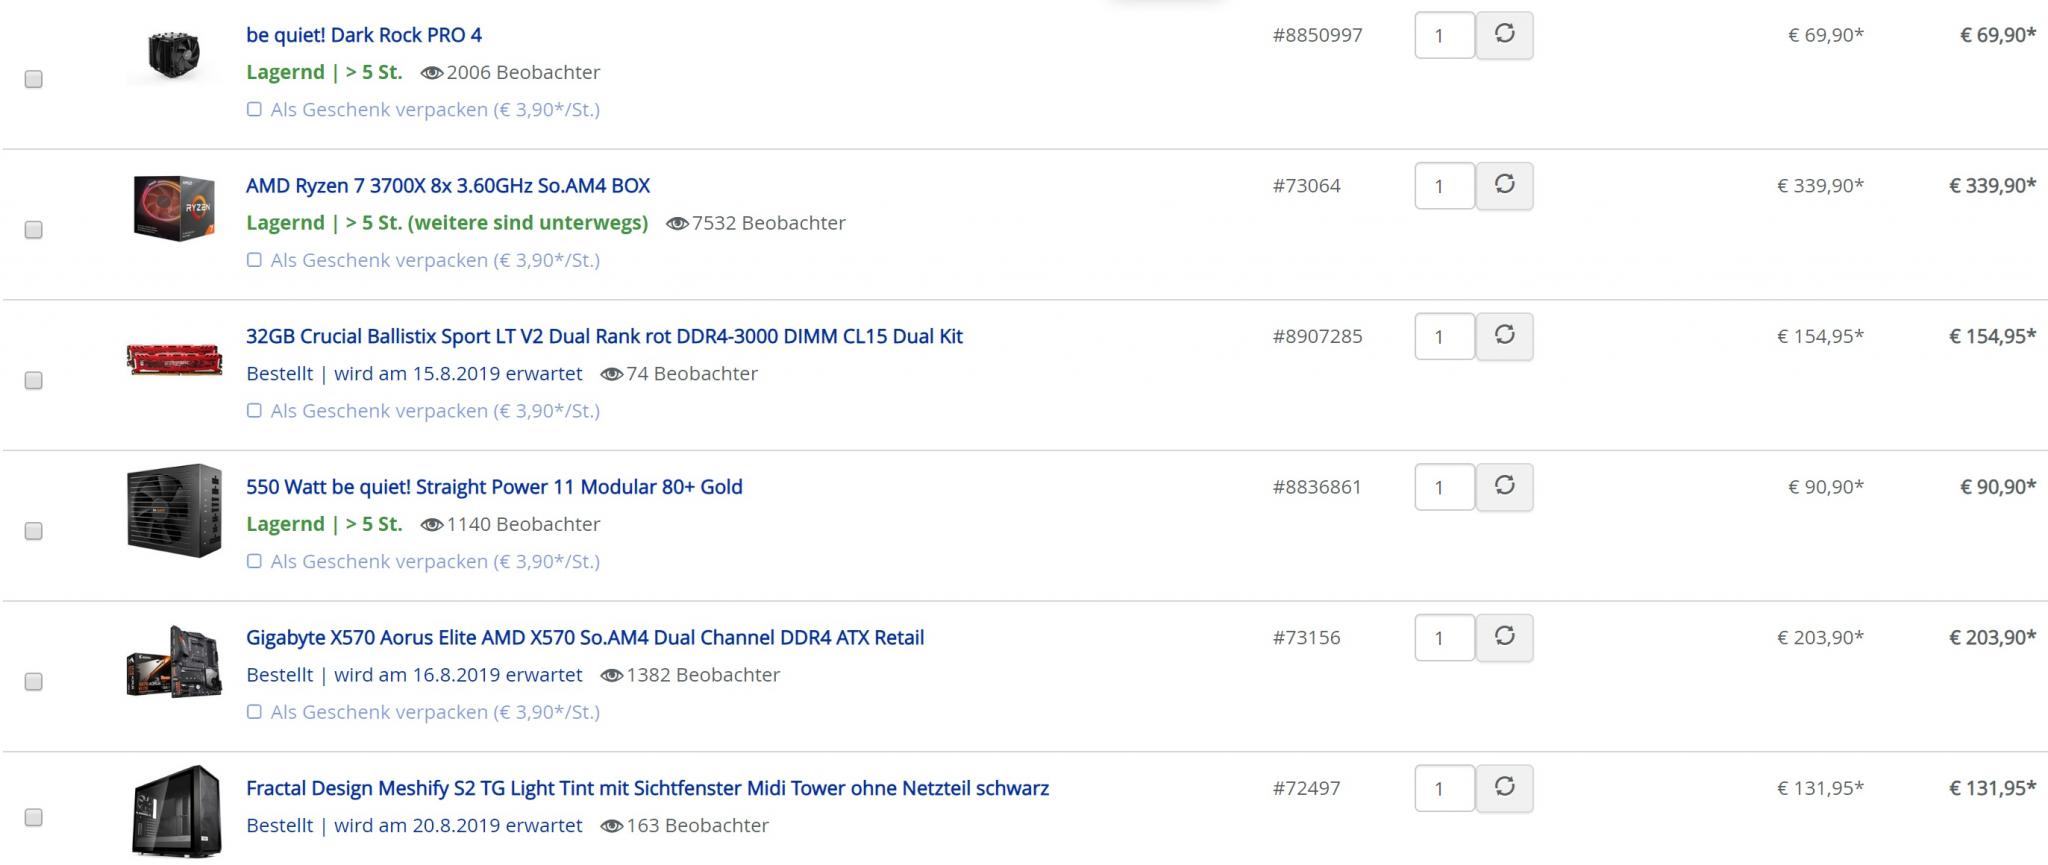Open 32GB Crucial Ballistix Sport LT product link
The width and height of the screenshot is (2048, 865).
(604, 336)
